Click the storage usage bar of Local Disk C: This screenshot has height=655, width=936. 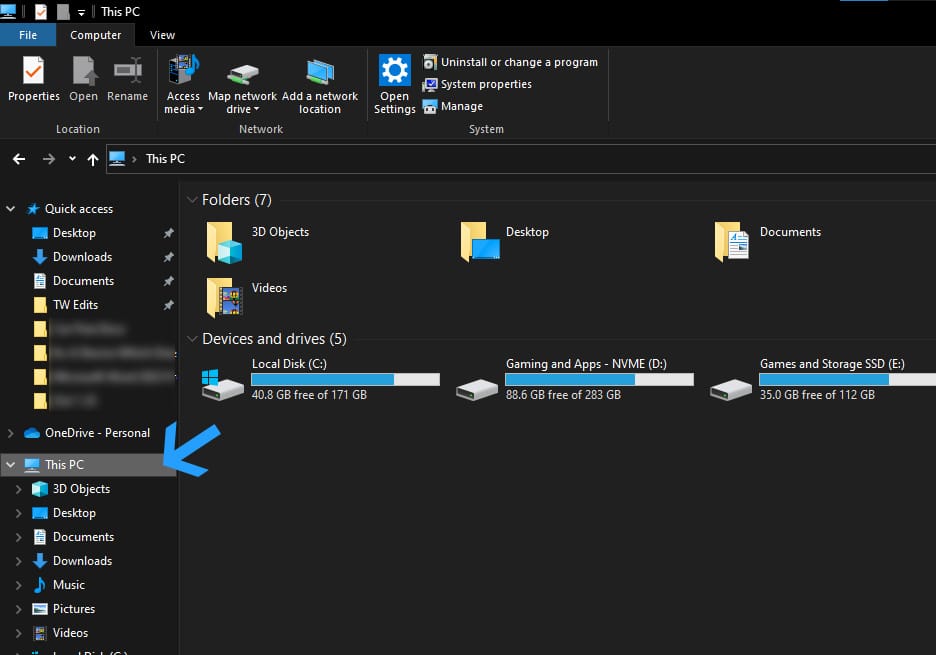[x=345, y=379]
